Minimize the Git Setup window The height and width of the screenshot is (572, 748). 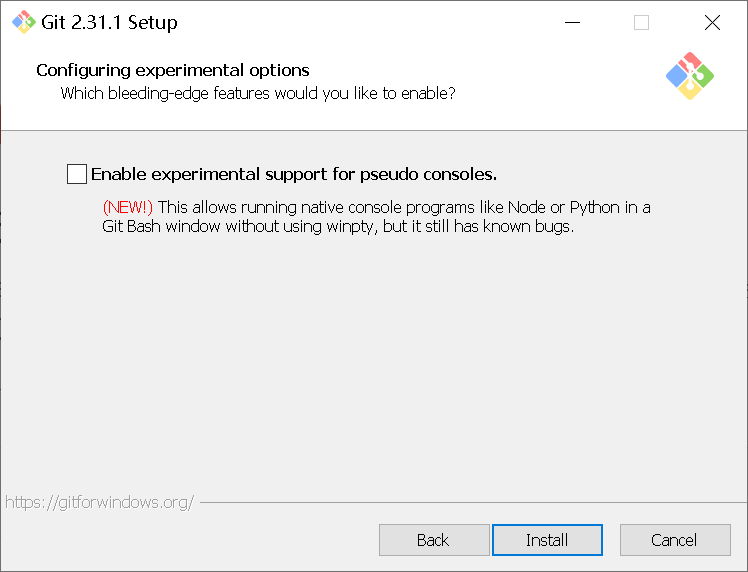point(572,22)
